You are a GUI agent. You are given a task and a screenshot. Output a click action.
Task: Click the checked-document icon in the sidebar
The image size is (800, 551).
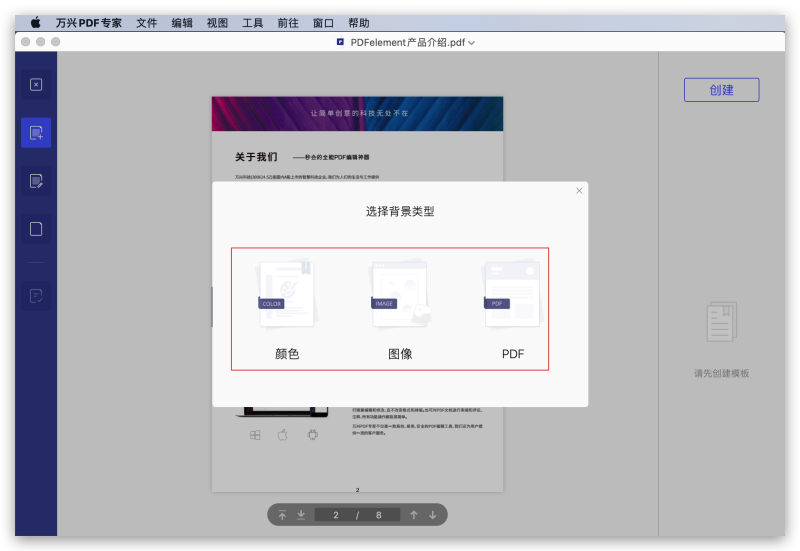(x=36, y=296)
